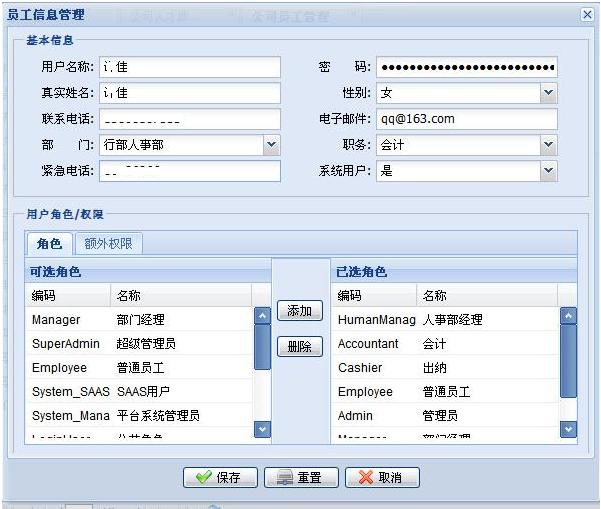Click the 添加 button
Screen dimensions: 601x509
click(x=300, y=311)
